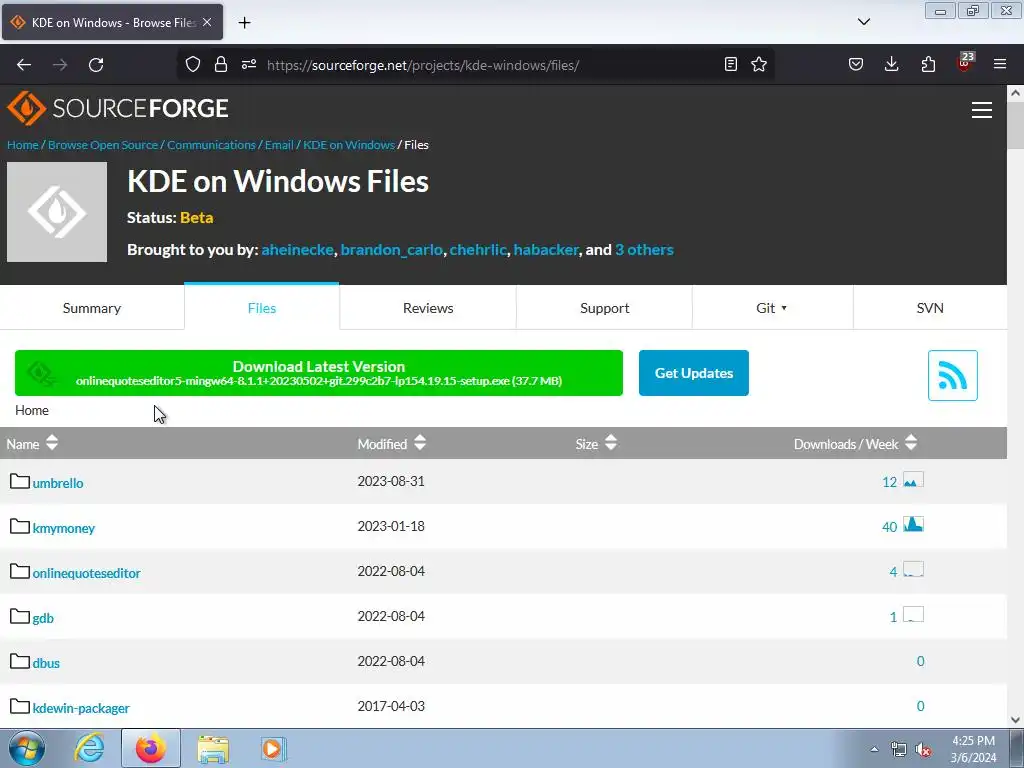This screenshot has width=1024, height=768.
Task: Click the gdb downloads chart icon
Action: point(913,615)
